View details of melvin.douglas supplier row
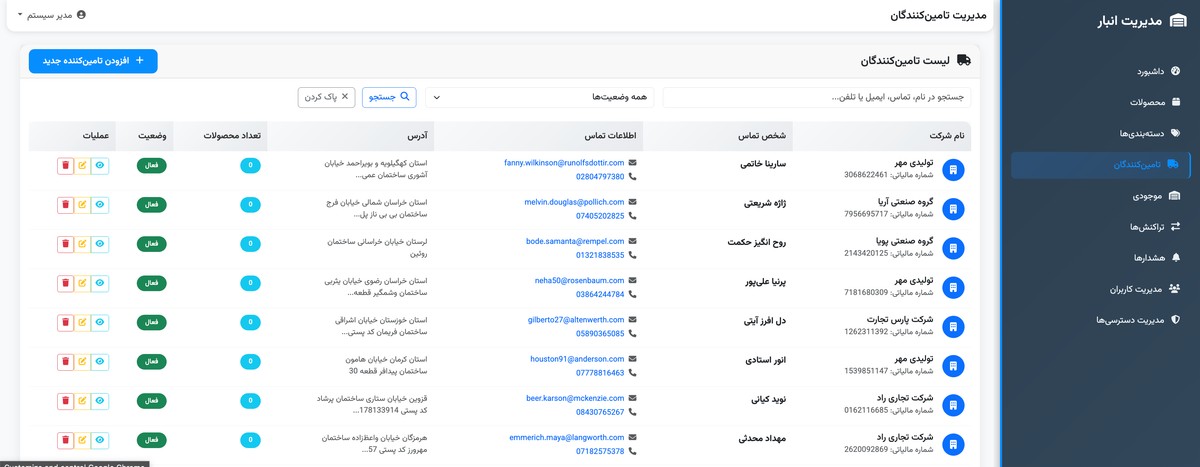The width and height of the screenshot is (1200, 467). [99, 204]
